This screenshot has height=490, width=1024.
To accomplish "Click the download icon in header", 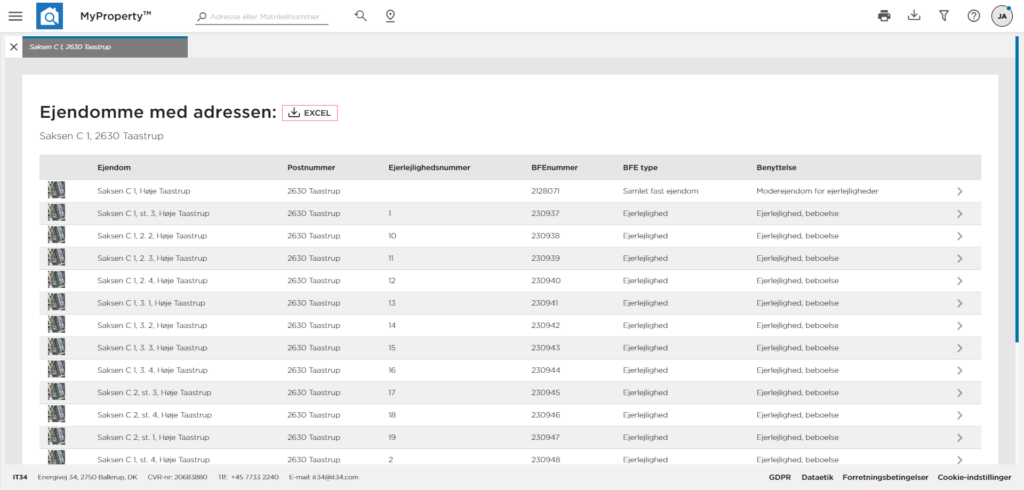I will pyautogui.click(x=913, y=16).
